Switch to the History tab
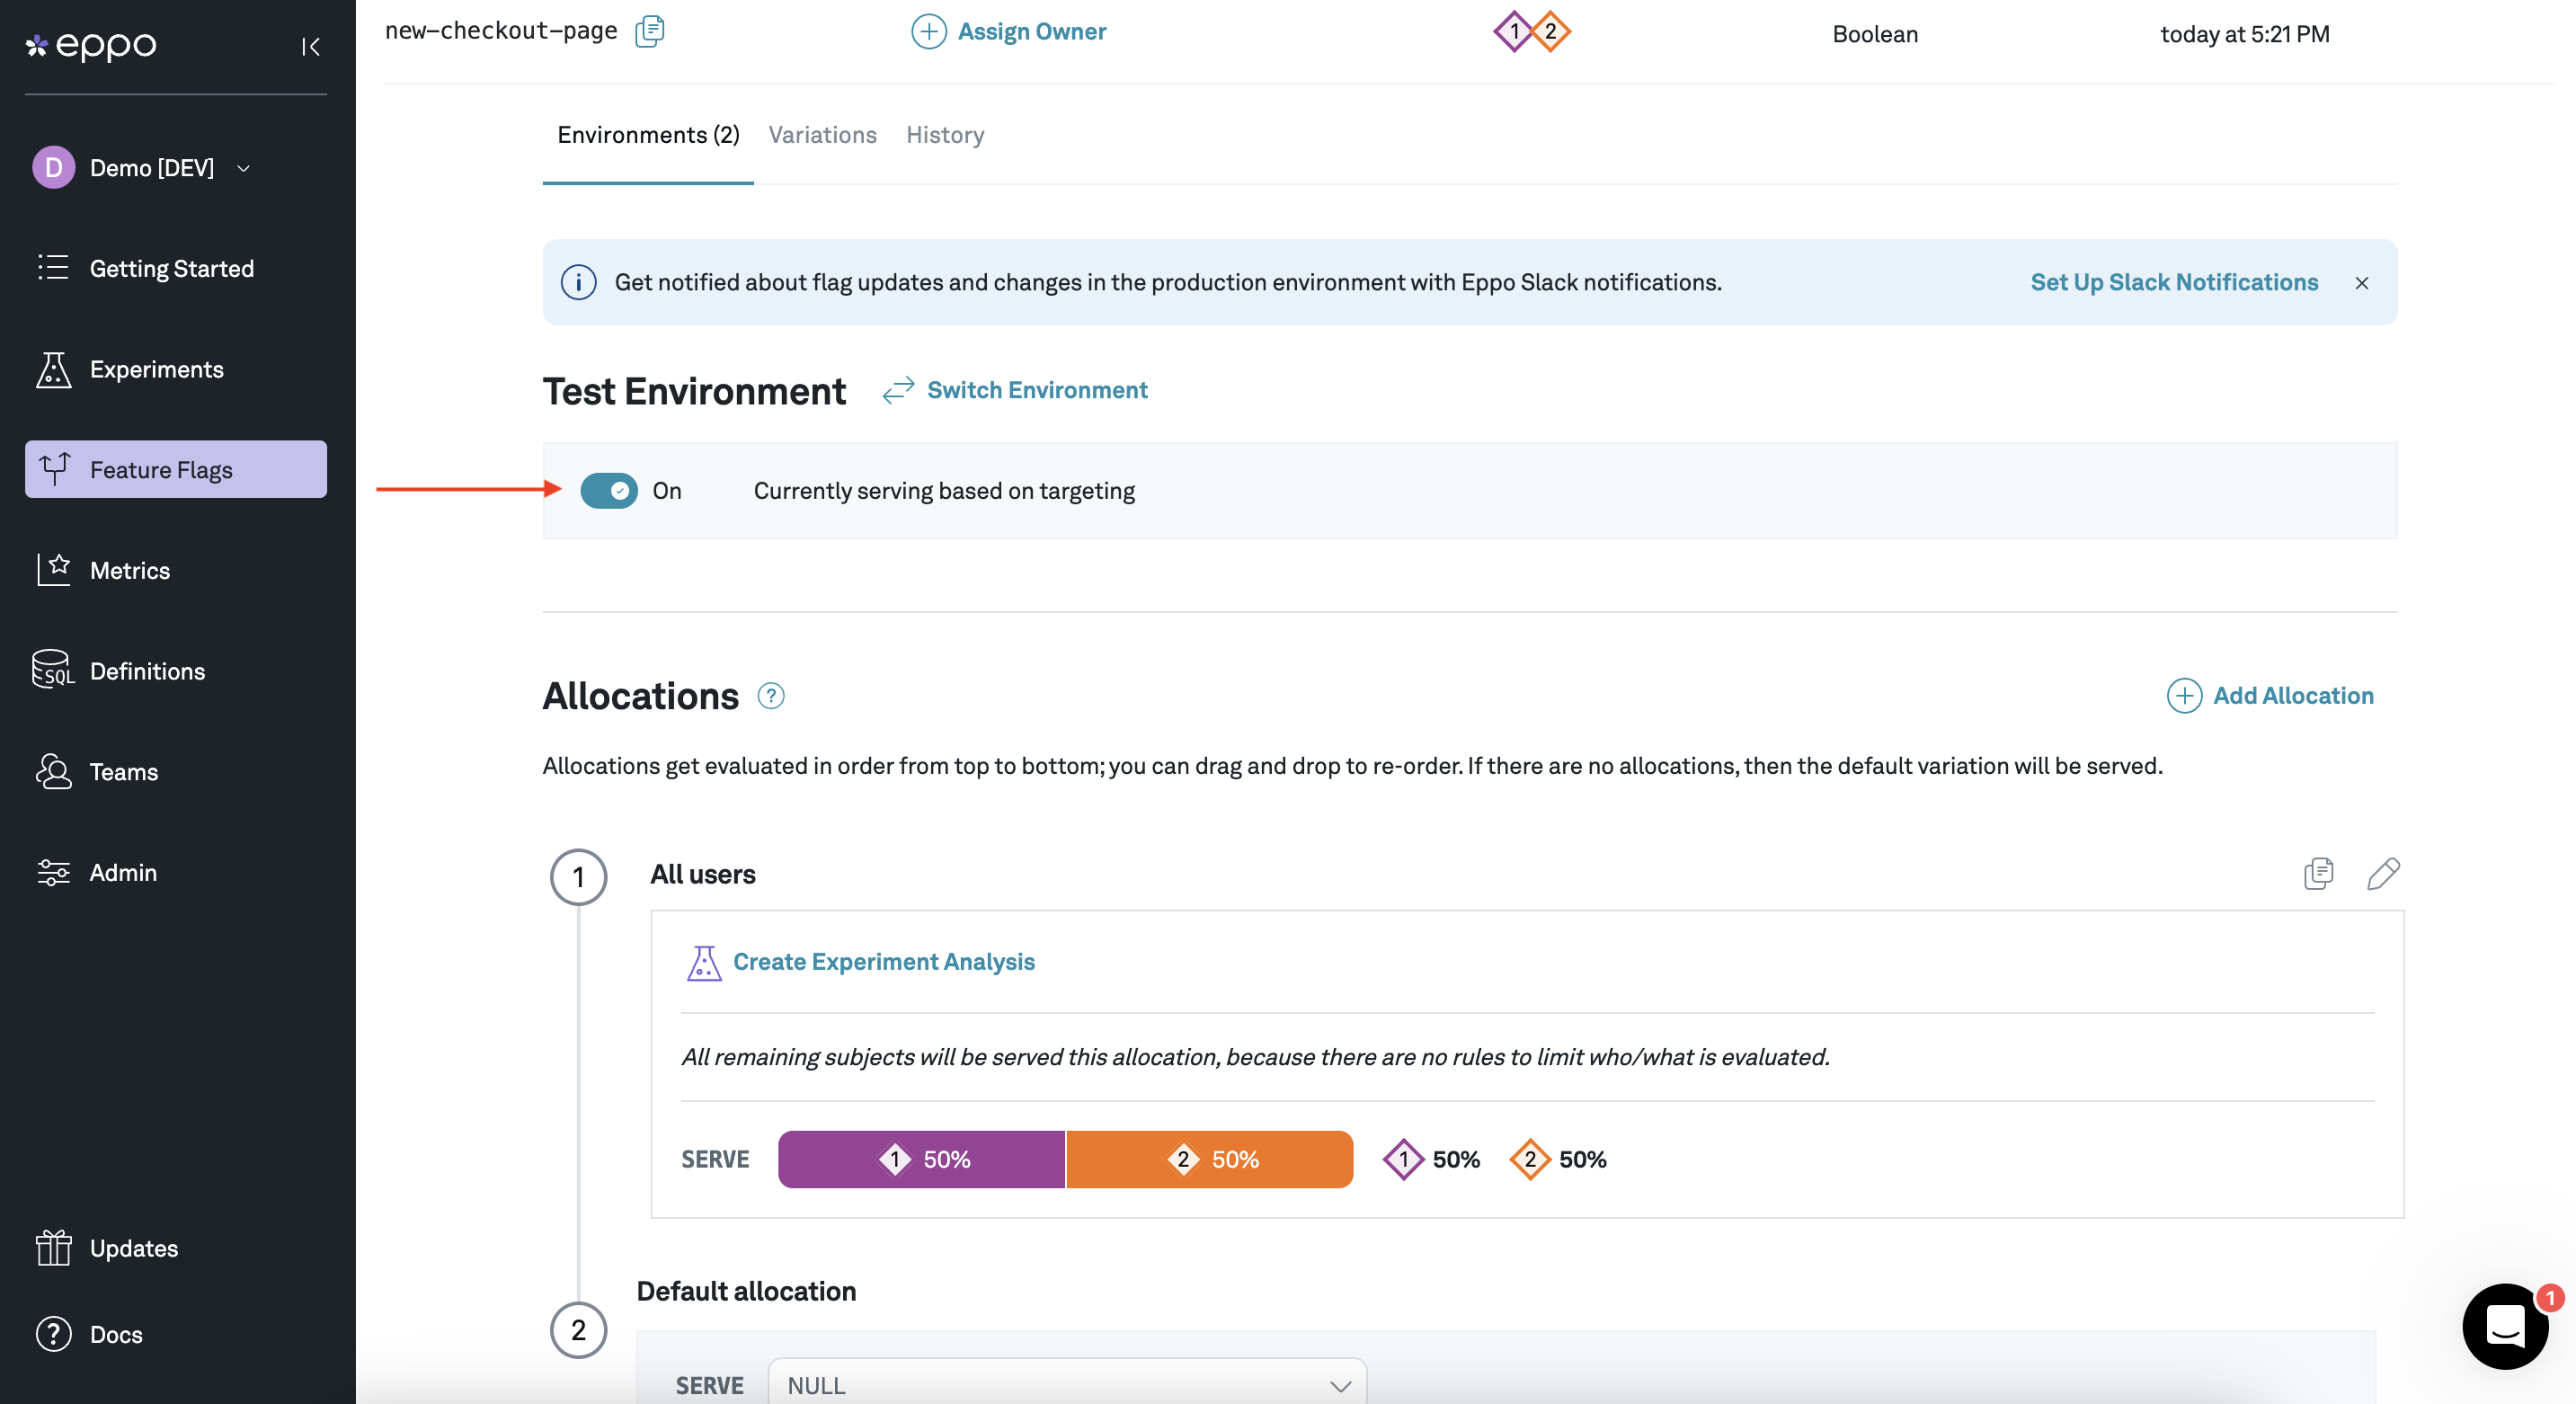Image resolution: width=2576 pixels, height=1404 pixels. click(x=945, y=135)
